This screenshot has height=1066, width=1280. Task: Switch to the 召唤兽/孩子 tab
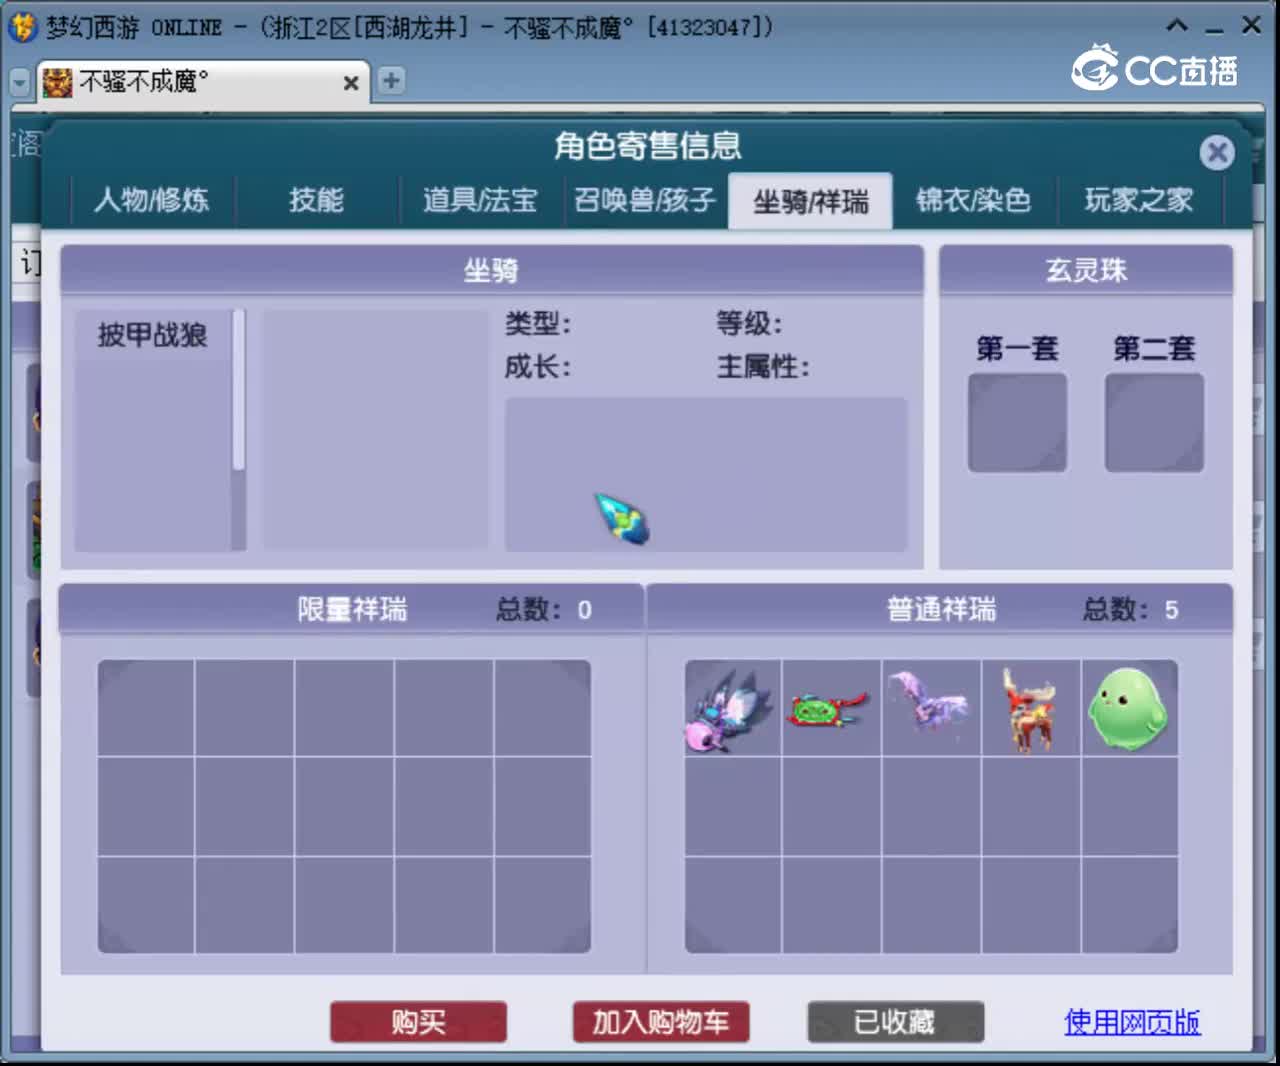pos(645,200)
